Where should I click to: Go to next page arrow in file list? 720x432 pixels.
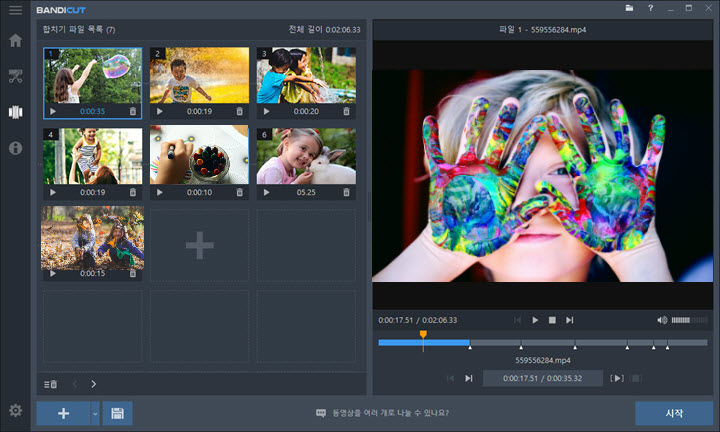[x=94, y=384]
